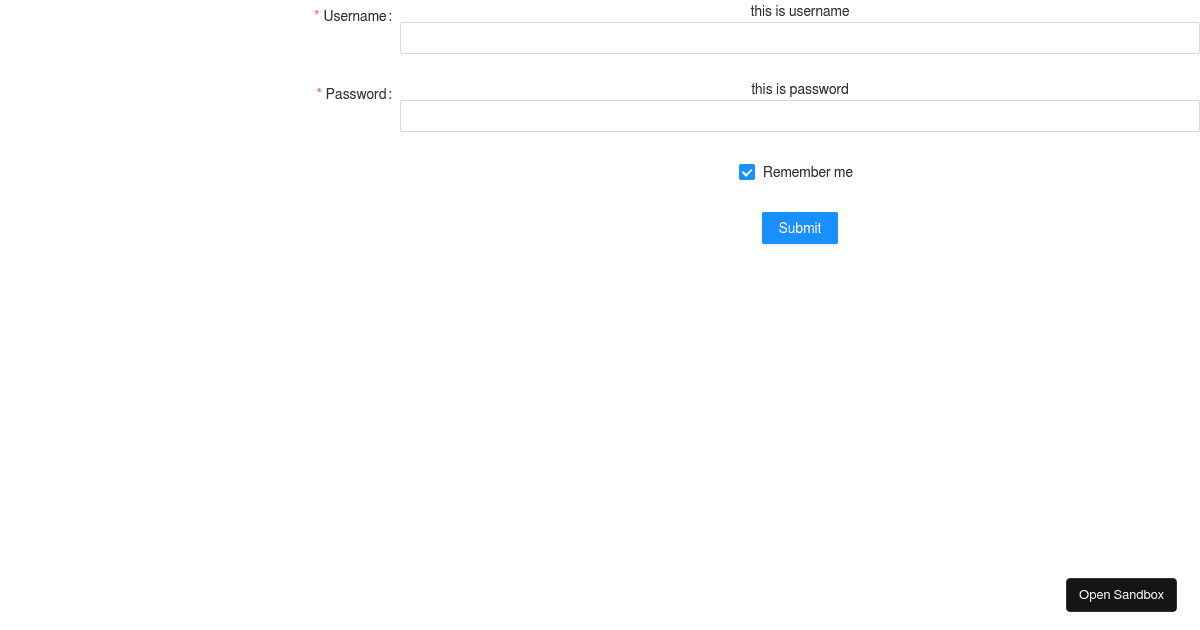Focus the Password input field

800,116
